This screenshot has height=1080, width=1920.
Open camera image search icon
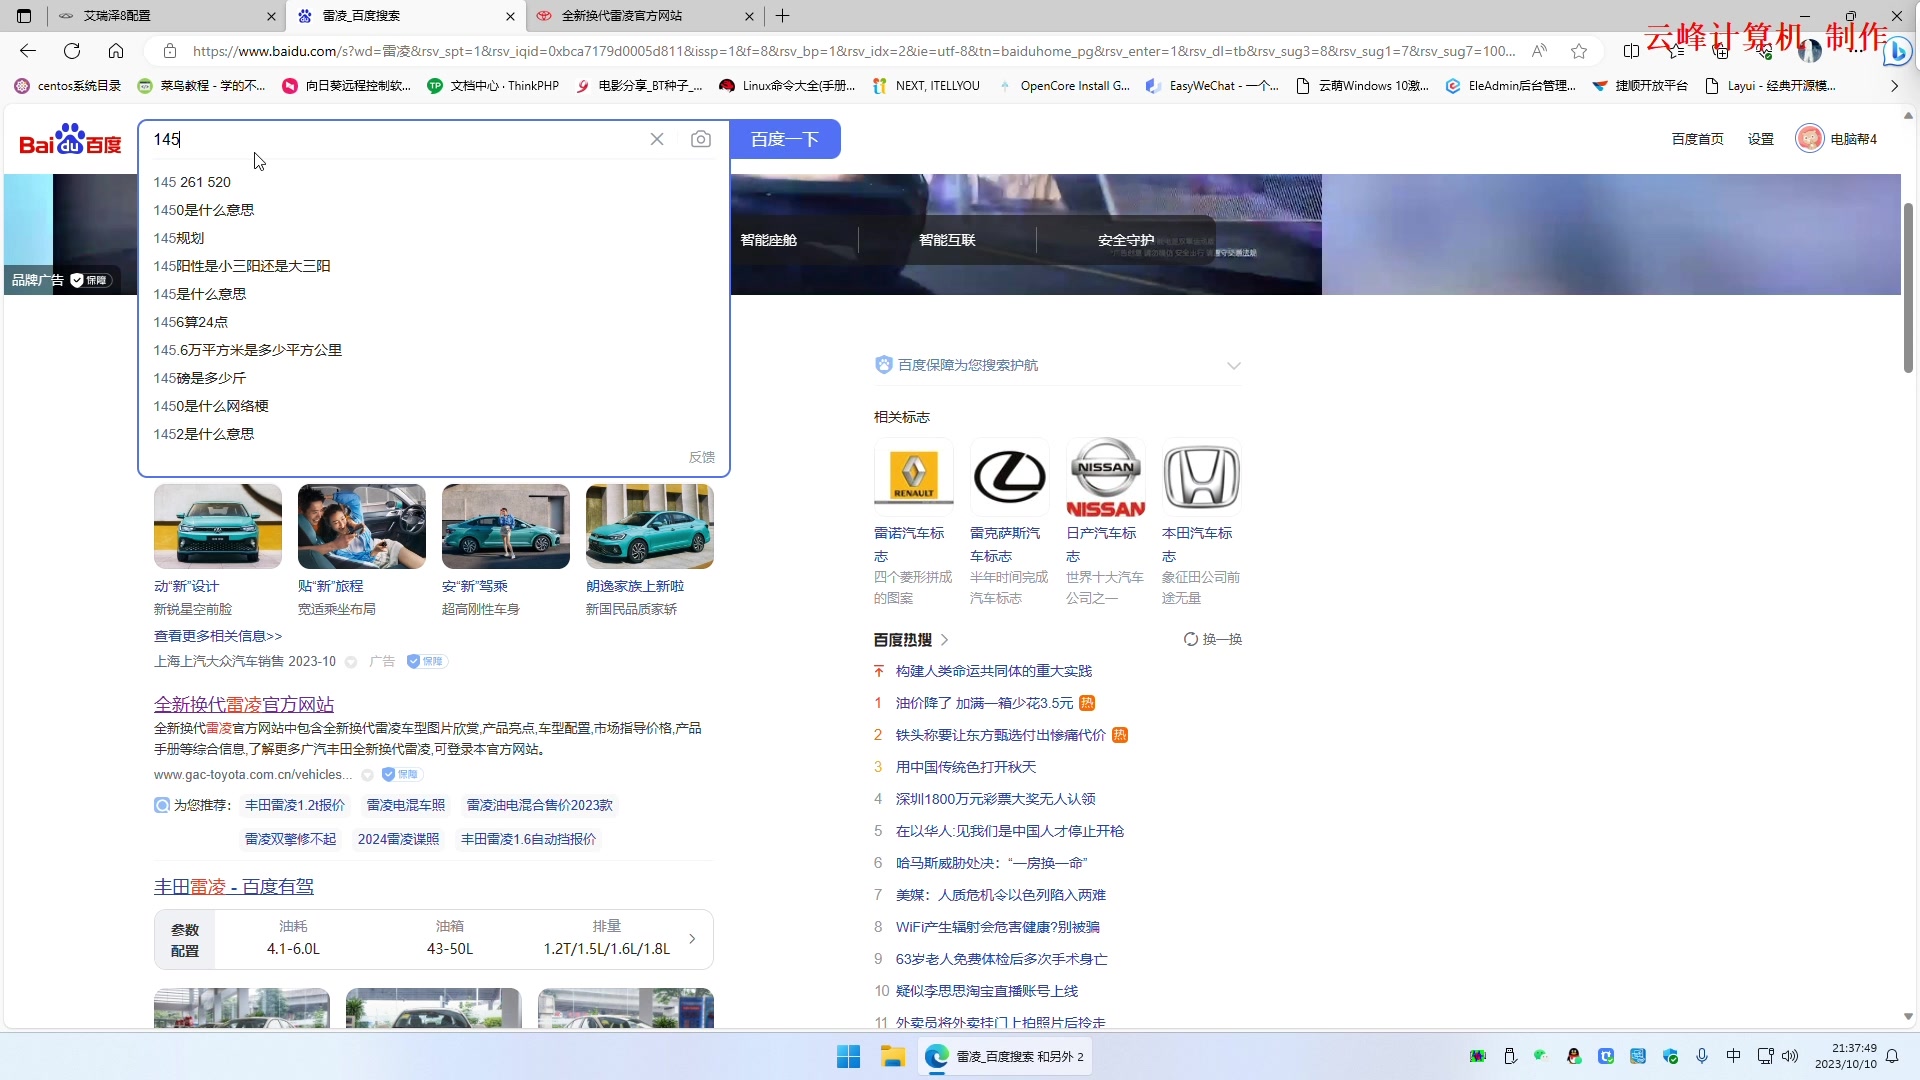click(701, 139)
